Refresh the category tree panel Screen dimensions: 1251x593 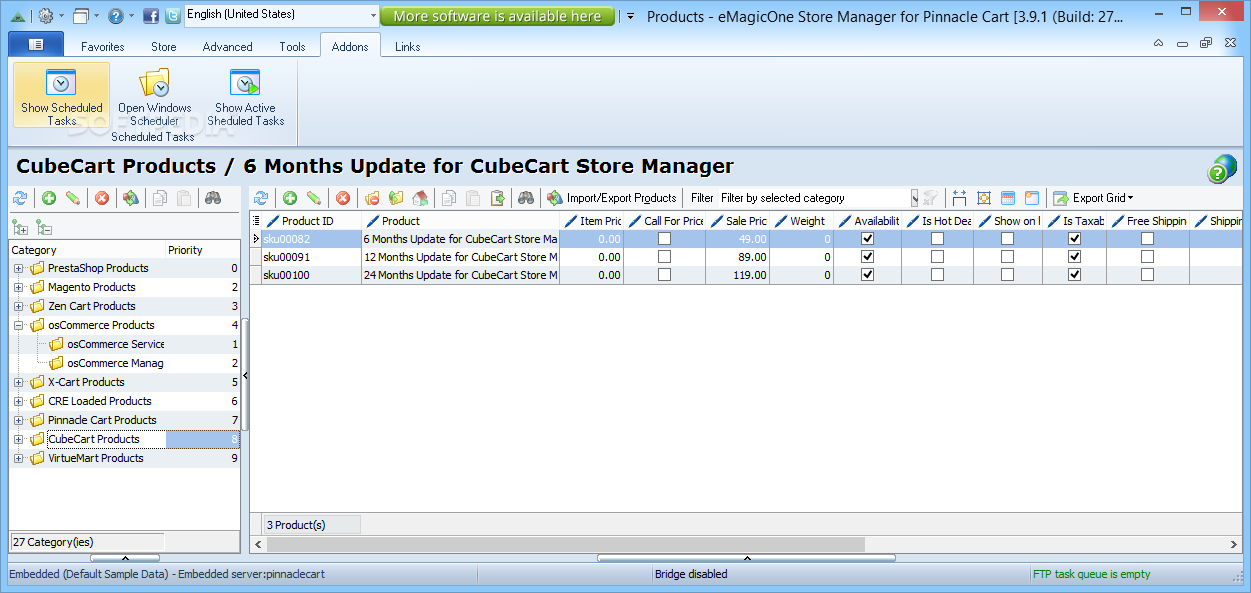pyautogui.click(x=19, y=198)
